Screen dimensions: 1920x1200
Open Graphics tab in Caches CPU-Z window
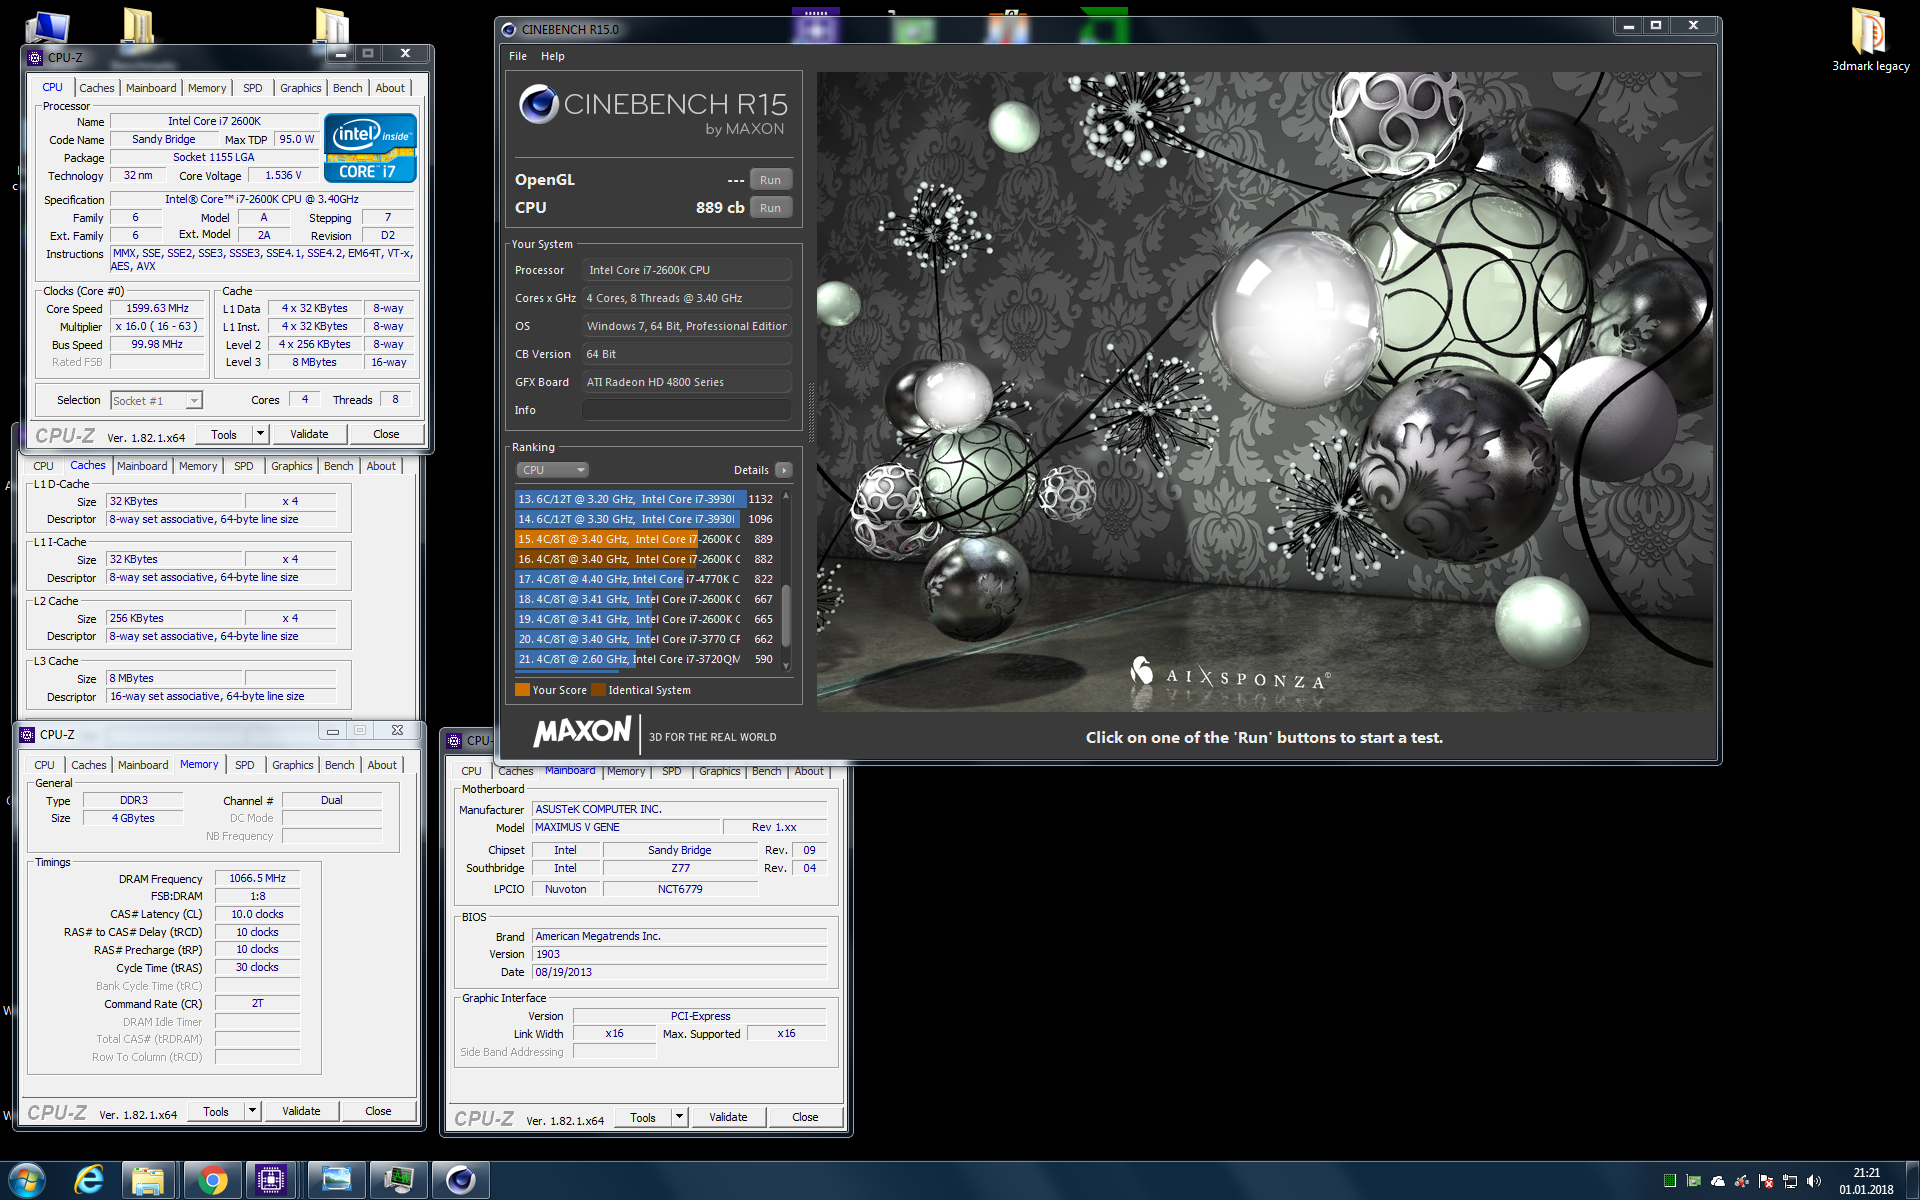(292, 466)
